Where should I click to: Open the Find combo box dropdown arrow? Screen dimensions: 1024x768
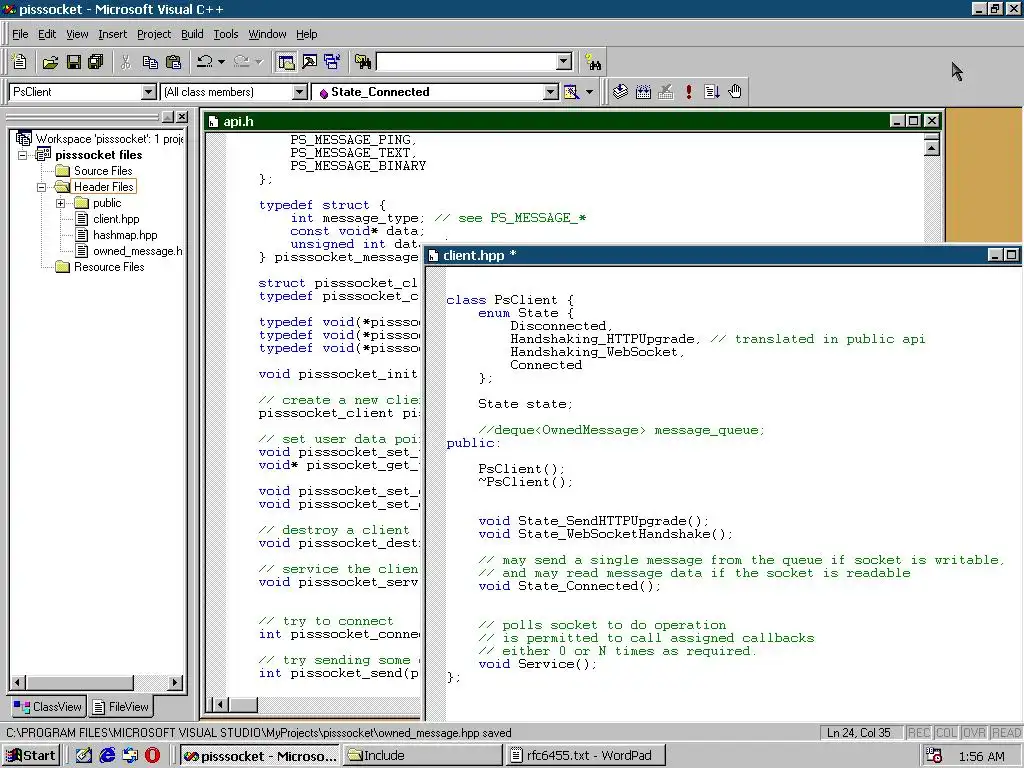[564, 62]
